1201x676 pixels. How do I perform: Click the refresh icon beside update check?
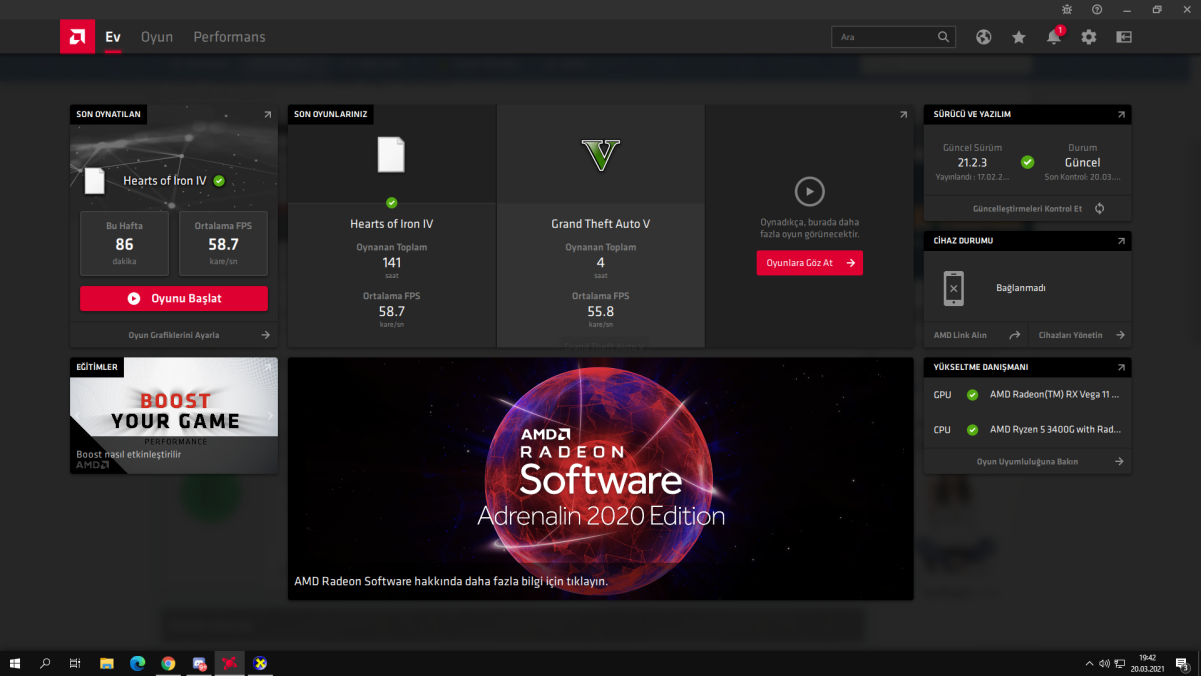click(x=1099, y=209)
